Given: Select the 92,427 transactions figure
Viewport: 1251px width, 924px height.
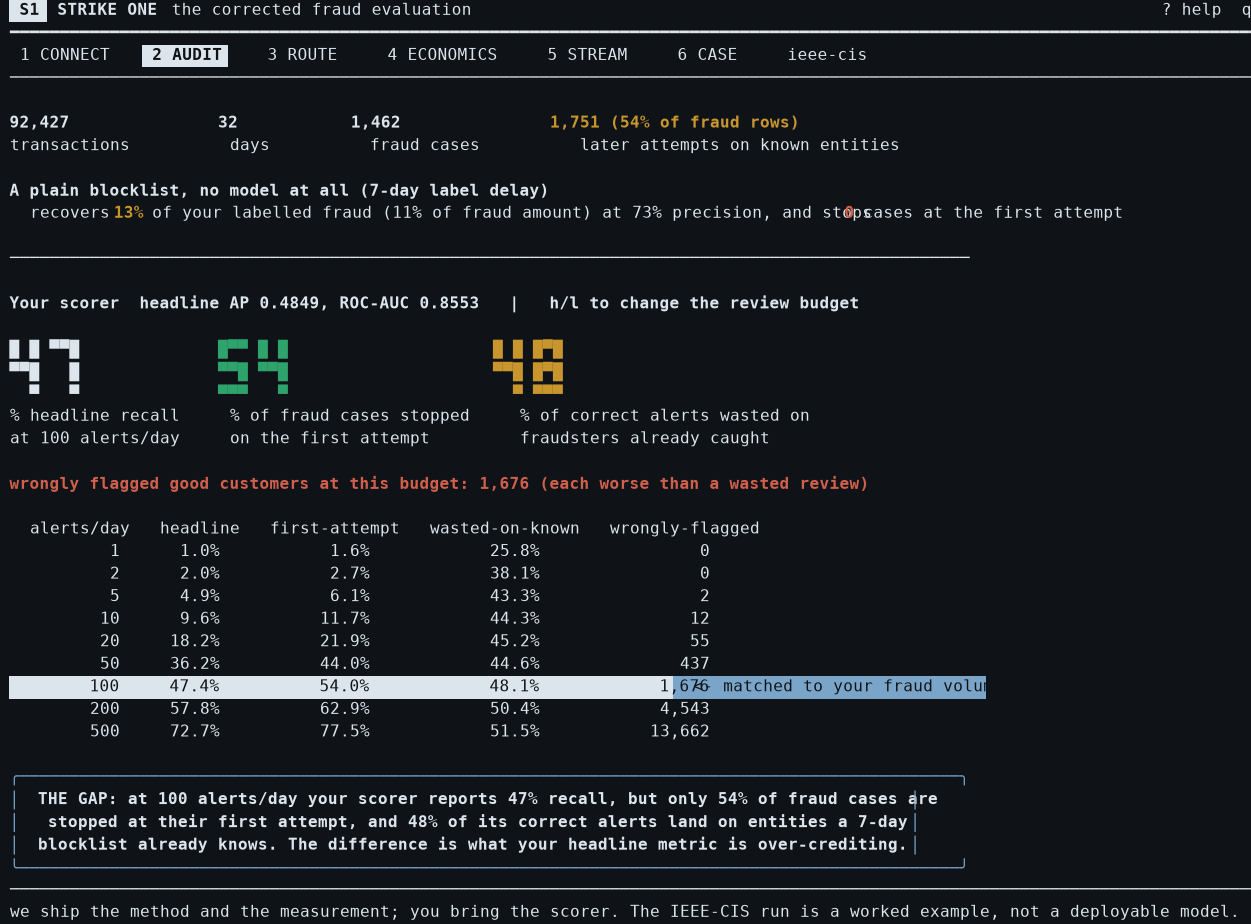Looking at the screenshot, I should click(x=39, y=122).
